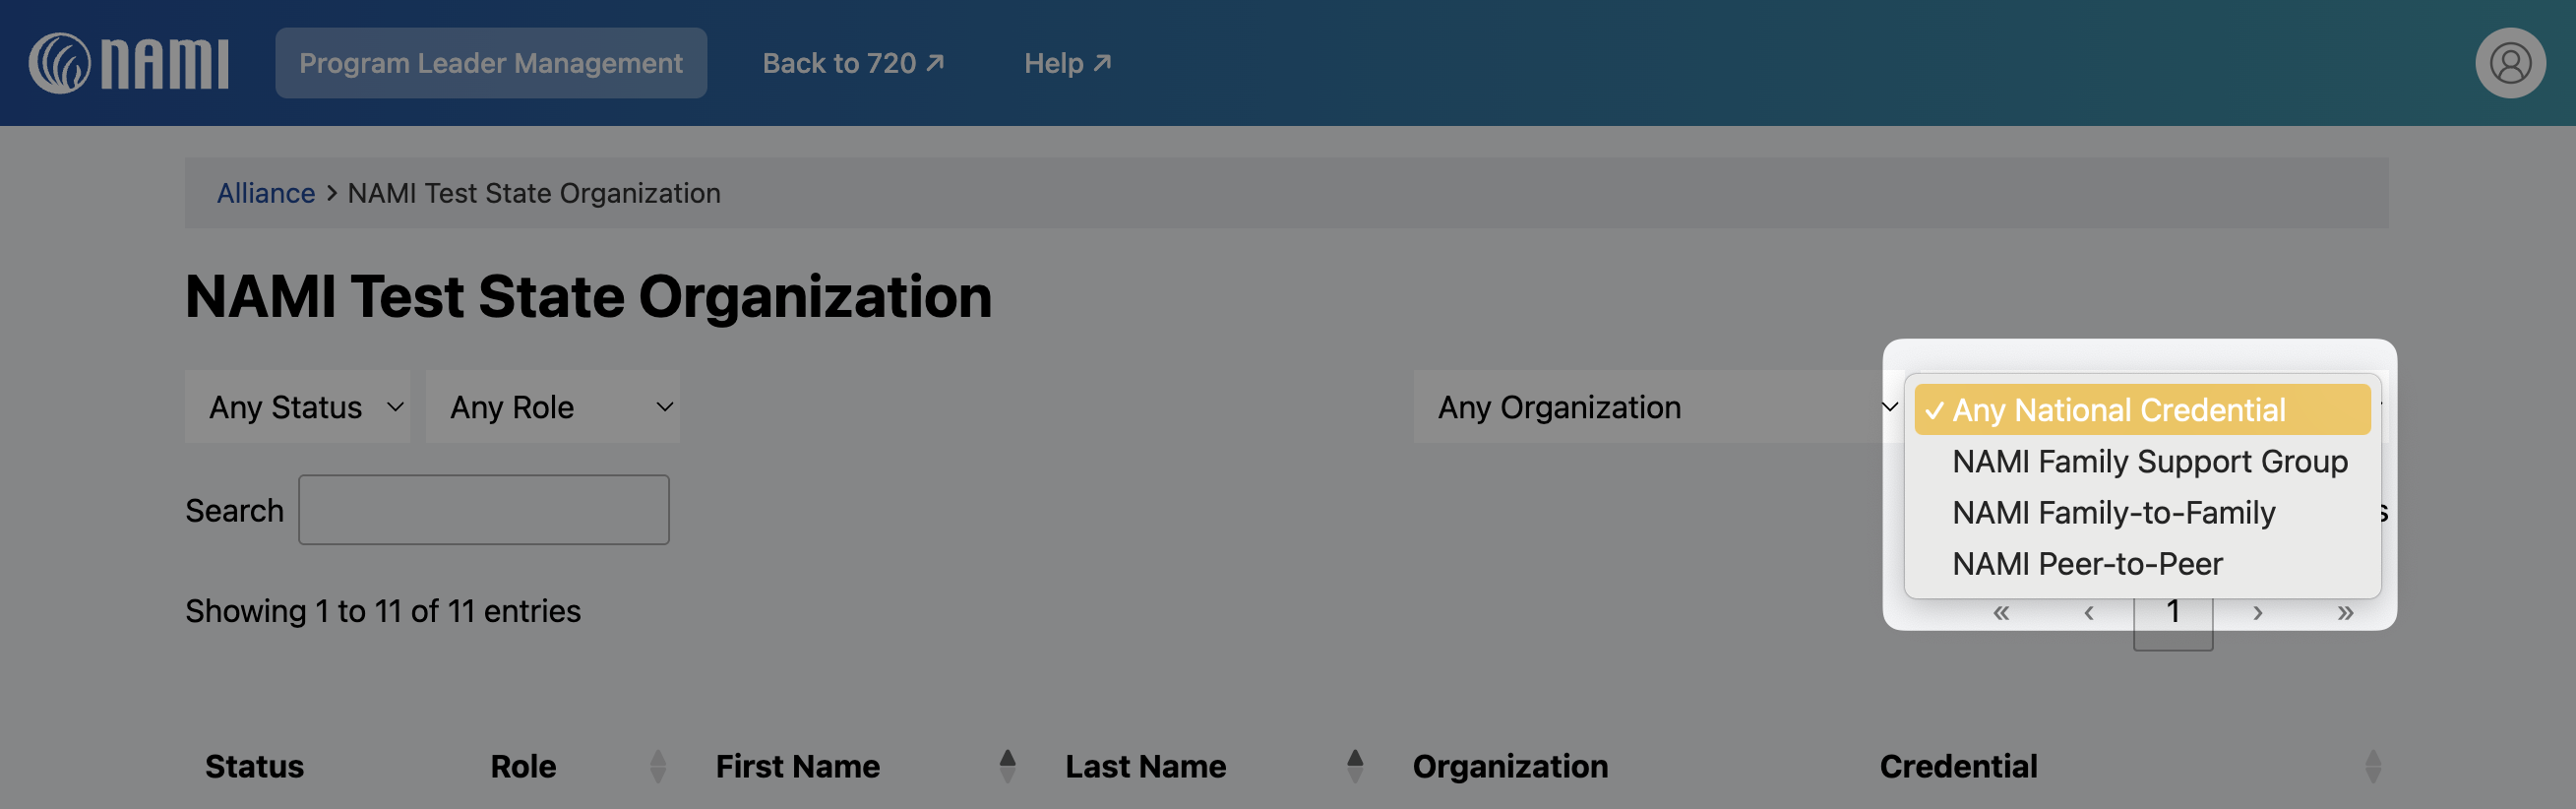
Task: Sort by the Credential column arrows
Action: tap(2373, 766)
